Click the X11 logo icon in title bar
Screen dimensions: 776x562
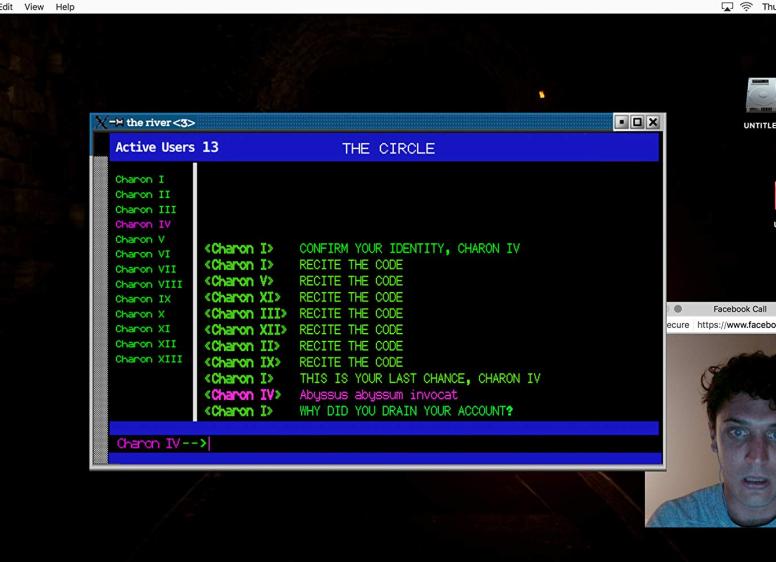click(x=100, y=122)
